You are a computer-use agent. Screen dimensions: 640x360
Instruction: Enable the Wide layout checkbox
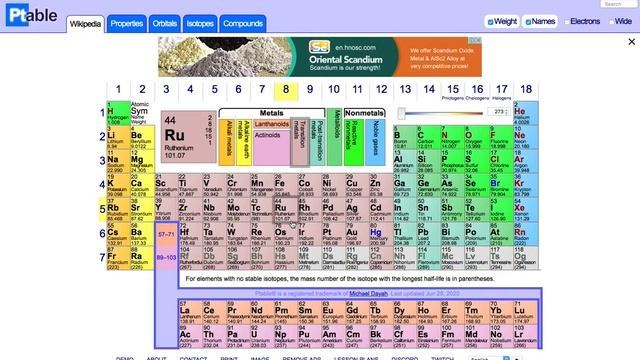[611, 22]
